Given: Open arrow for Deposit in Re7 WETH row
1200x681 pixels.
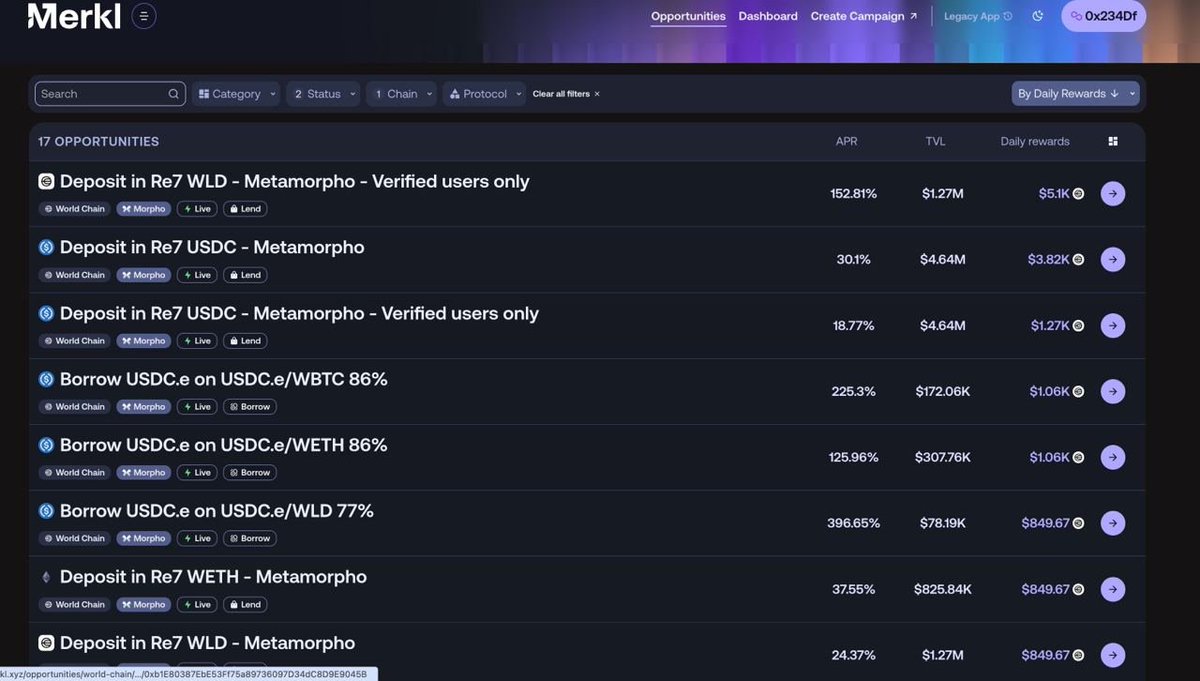Looking at the screenshot, I should click(1113, 589).
